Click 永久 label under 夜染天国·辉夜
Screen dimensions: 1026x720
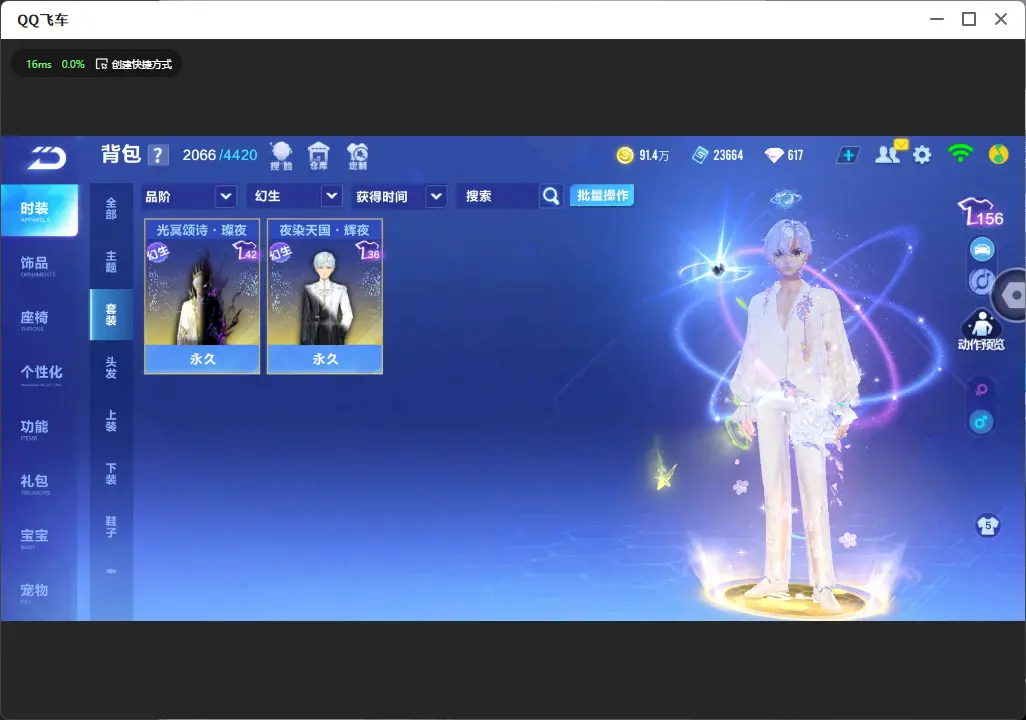[x=325, y=359]
